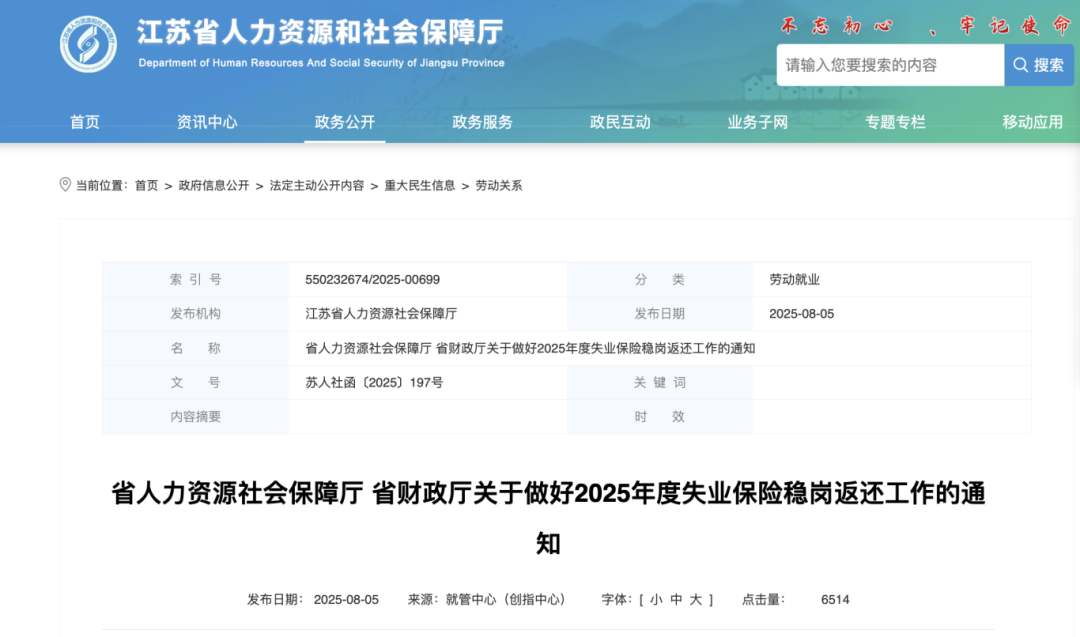Image resolution: width=1080 pixels, height=637 pixels.
Task: Open the 专题专栏 menu
Action: 894,122
